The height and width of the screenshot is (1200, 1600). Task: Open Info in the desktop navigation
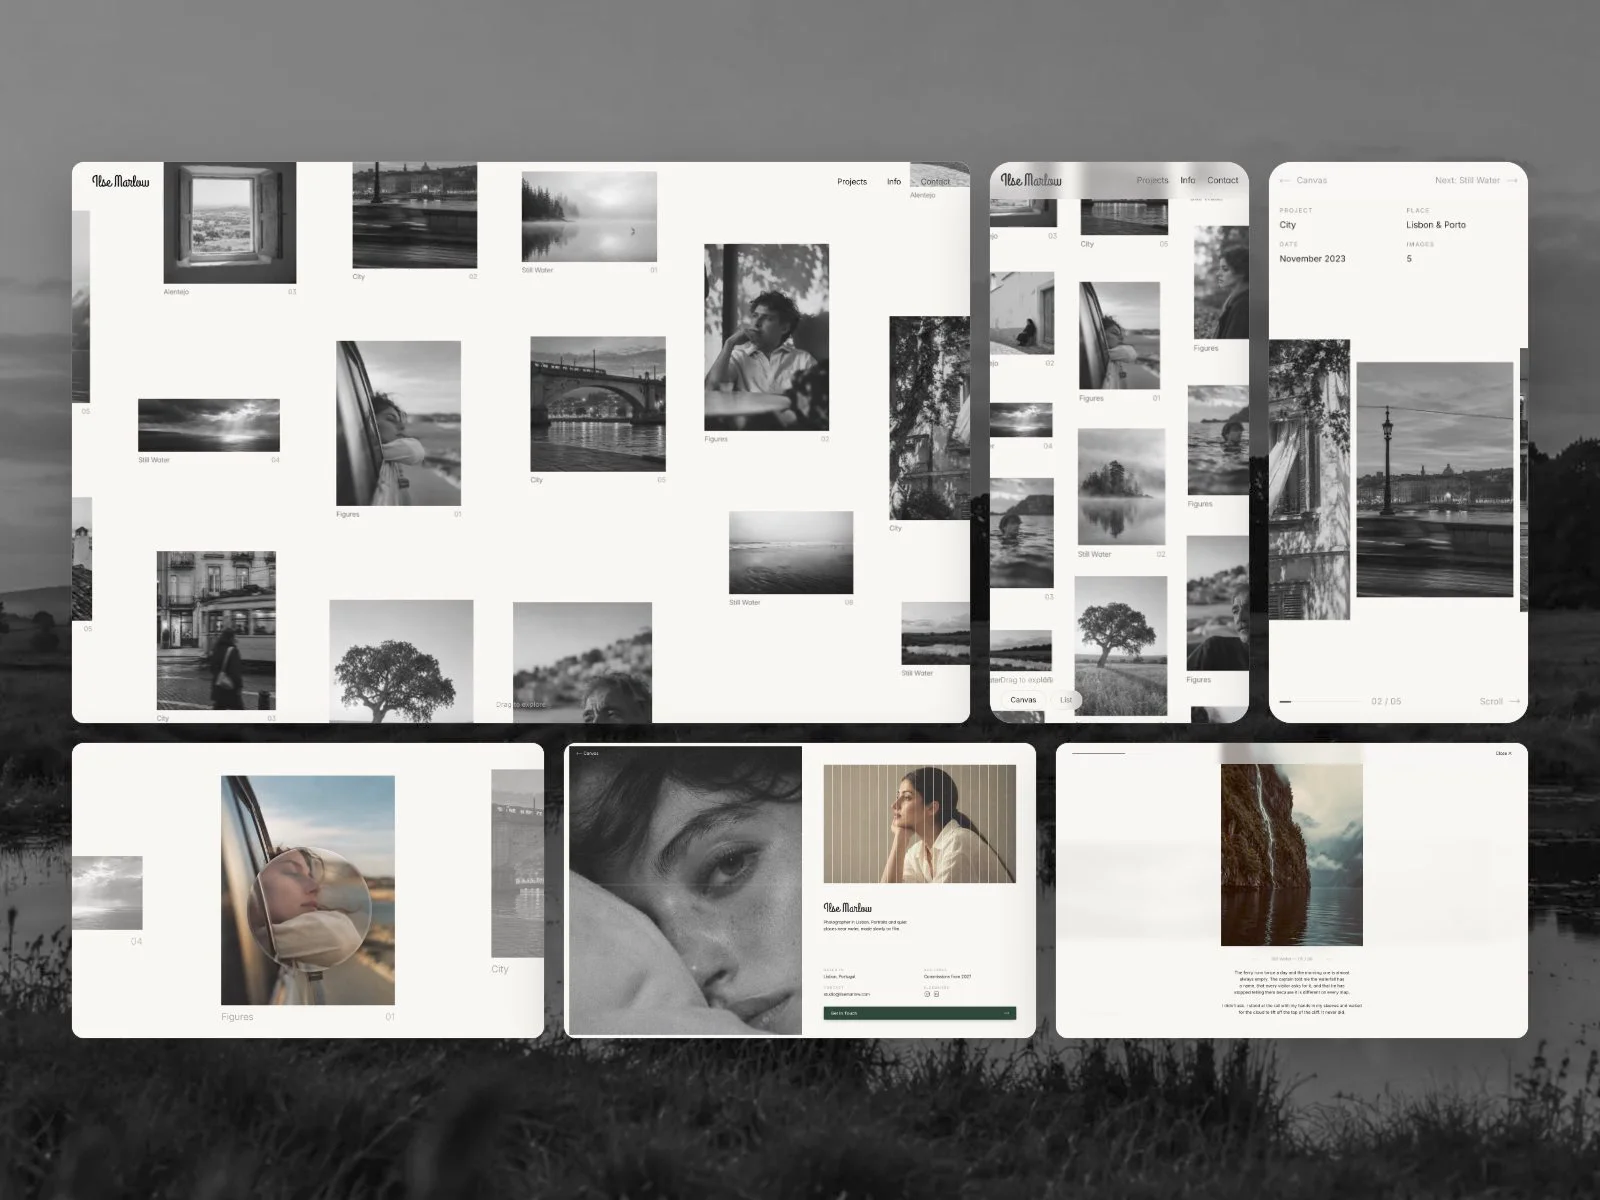tap(894, 182)
